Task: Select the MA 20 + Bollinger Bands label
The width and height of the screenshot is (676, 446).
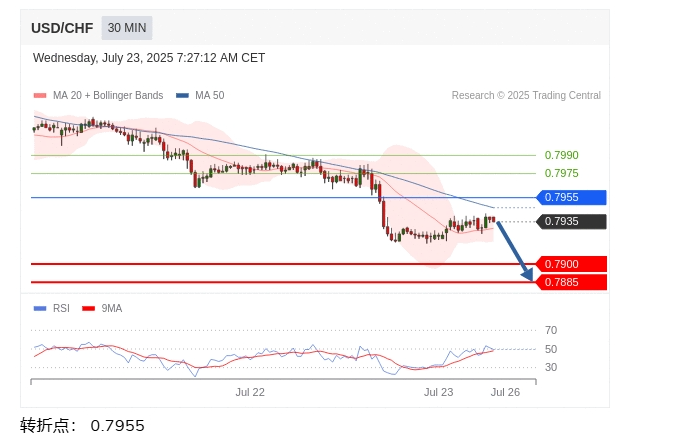Action: click(x=108, y=95)
